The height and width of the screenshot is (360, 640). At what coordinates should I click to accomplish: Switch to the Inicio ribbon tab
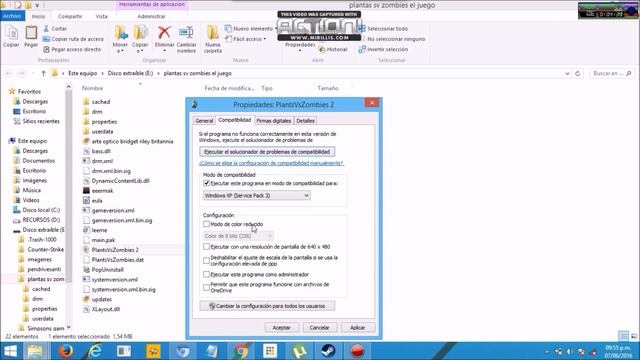[38, 16]
